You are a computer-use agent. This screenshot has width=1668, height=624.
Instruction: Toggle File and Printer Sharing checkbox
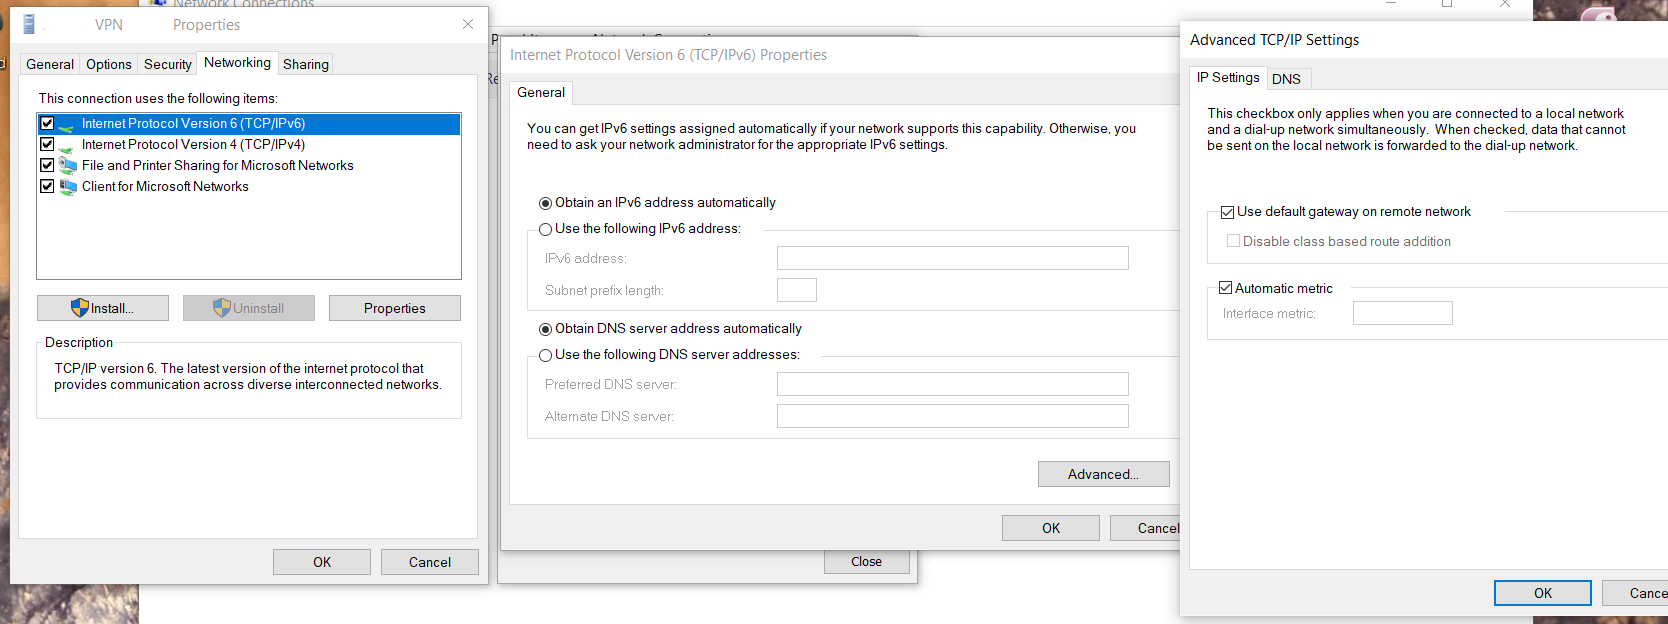[x=46, y=165]
